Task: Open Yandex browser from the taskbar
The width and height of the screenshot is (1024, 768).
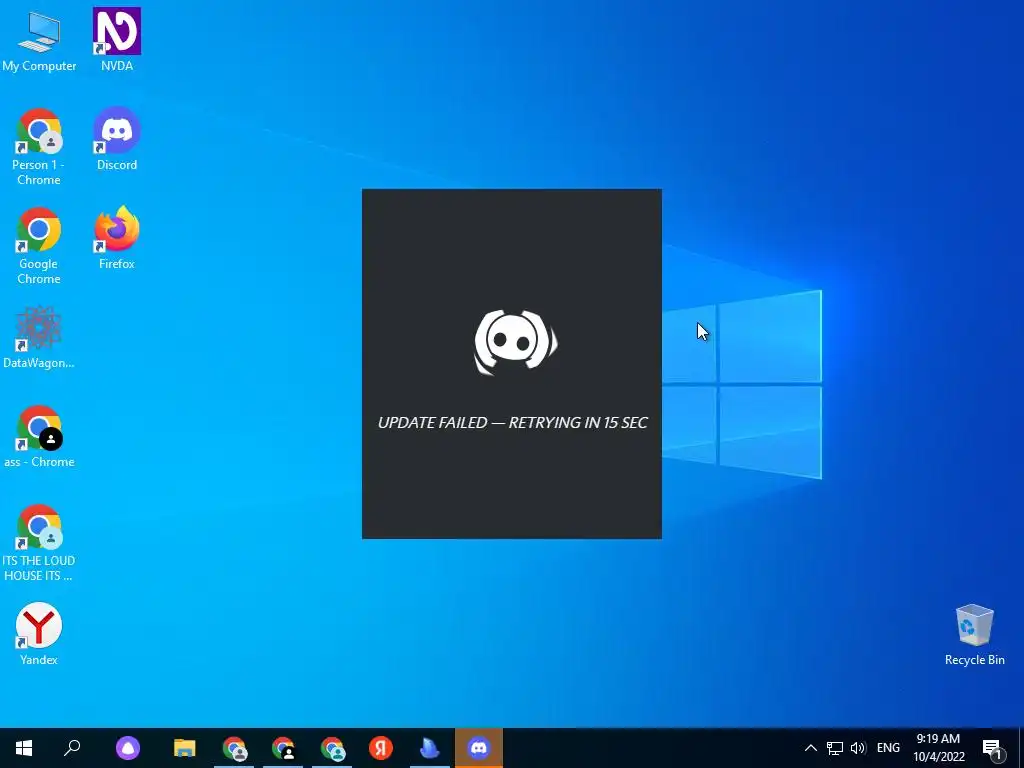Action: click(381, 748)
